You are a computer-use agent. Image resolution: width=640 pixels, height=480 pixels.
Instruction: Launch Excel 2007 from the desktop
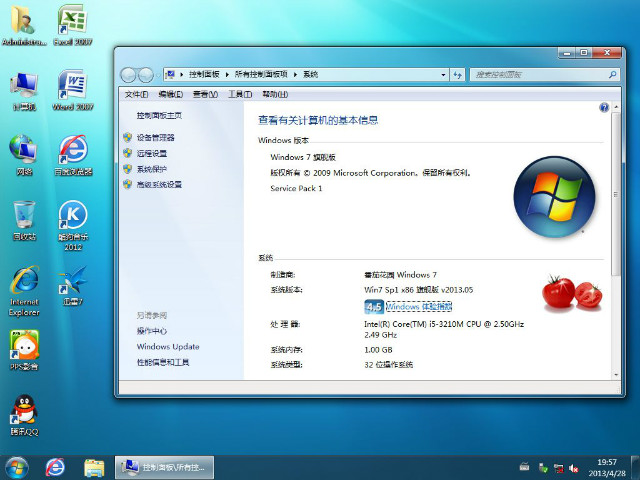click(73, 25)
